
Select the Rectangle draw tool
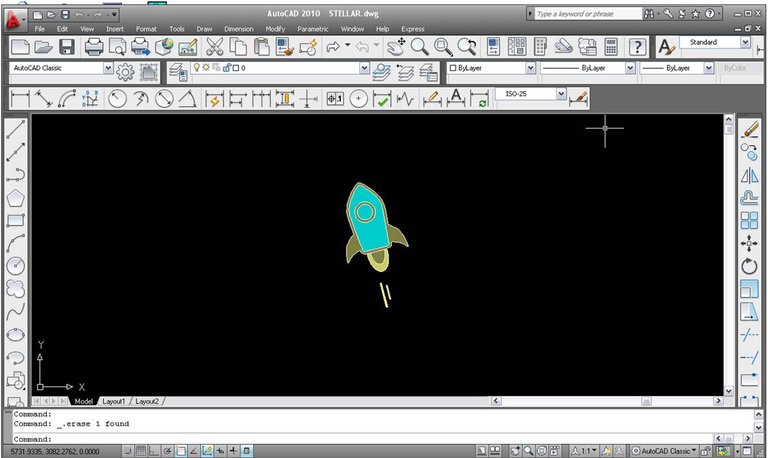[16, 220]
